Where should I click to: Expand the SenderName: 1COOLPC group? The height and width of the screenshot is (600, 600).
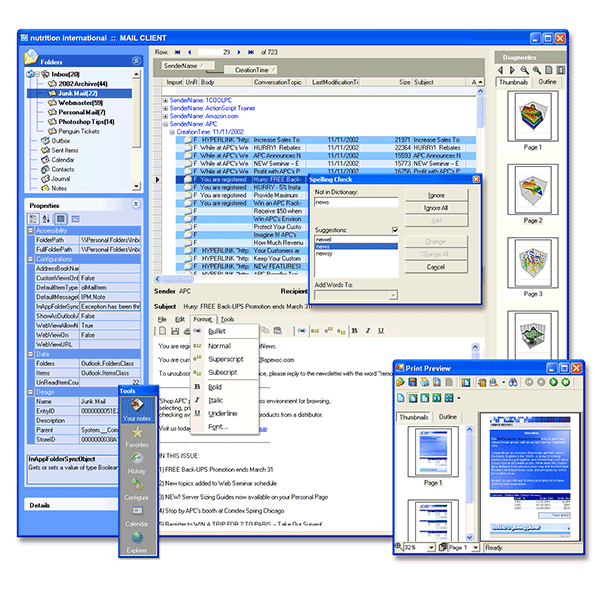click(165, 100)
